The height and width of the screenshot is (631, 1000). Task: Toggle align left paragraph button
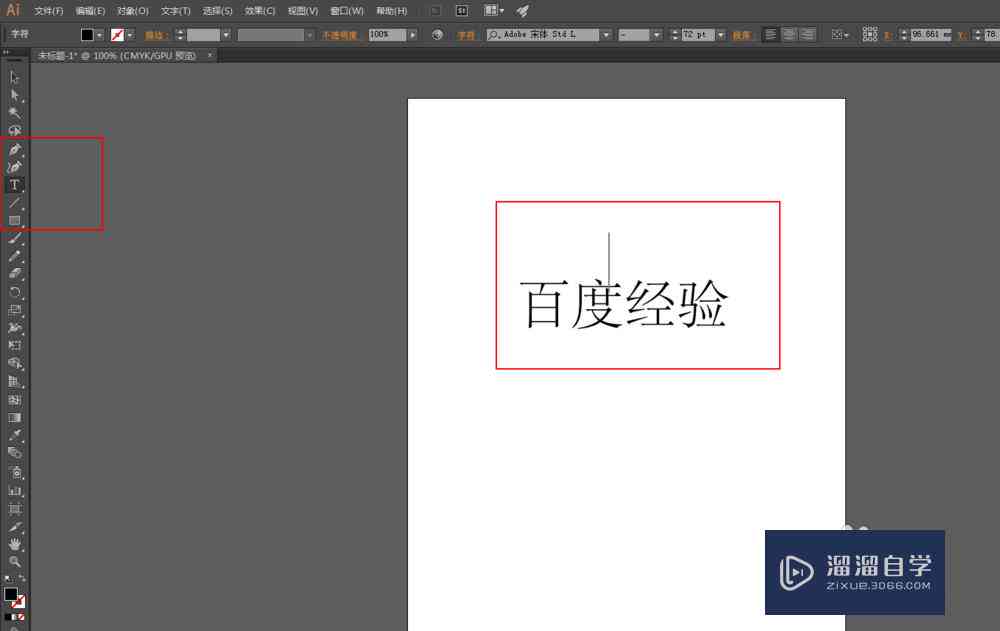pos(770,34)
